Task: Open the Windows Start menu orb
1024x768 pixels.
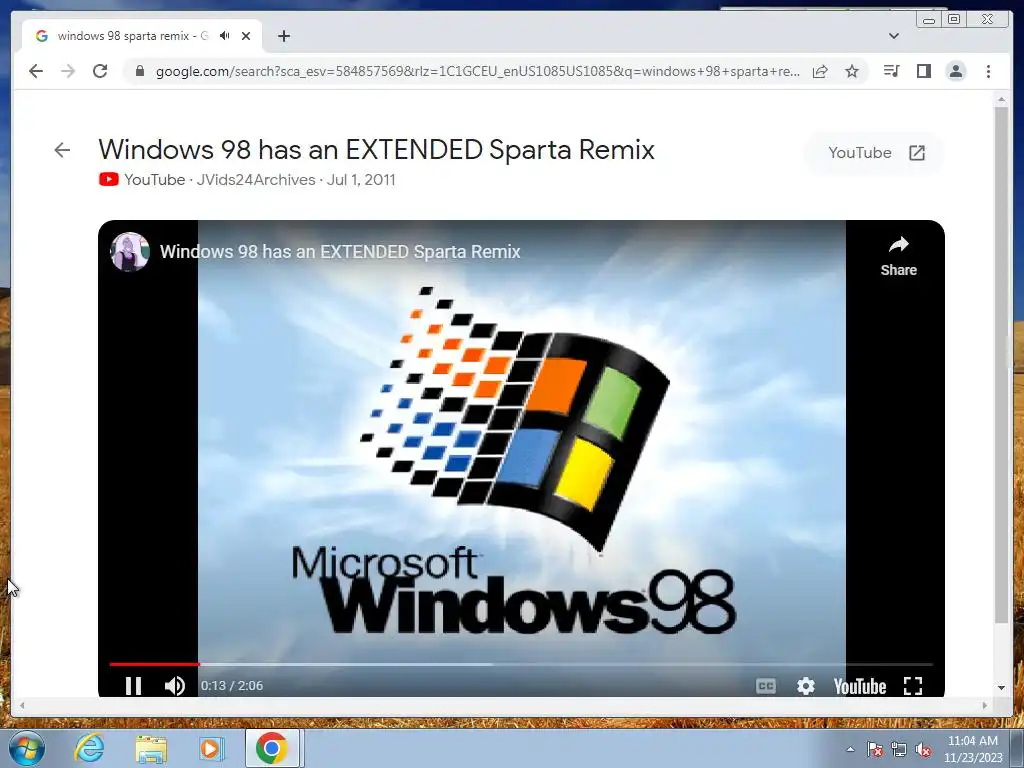Action: (x=26, y=748)
